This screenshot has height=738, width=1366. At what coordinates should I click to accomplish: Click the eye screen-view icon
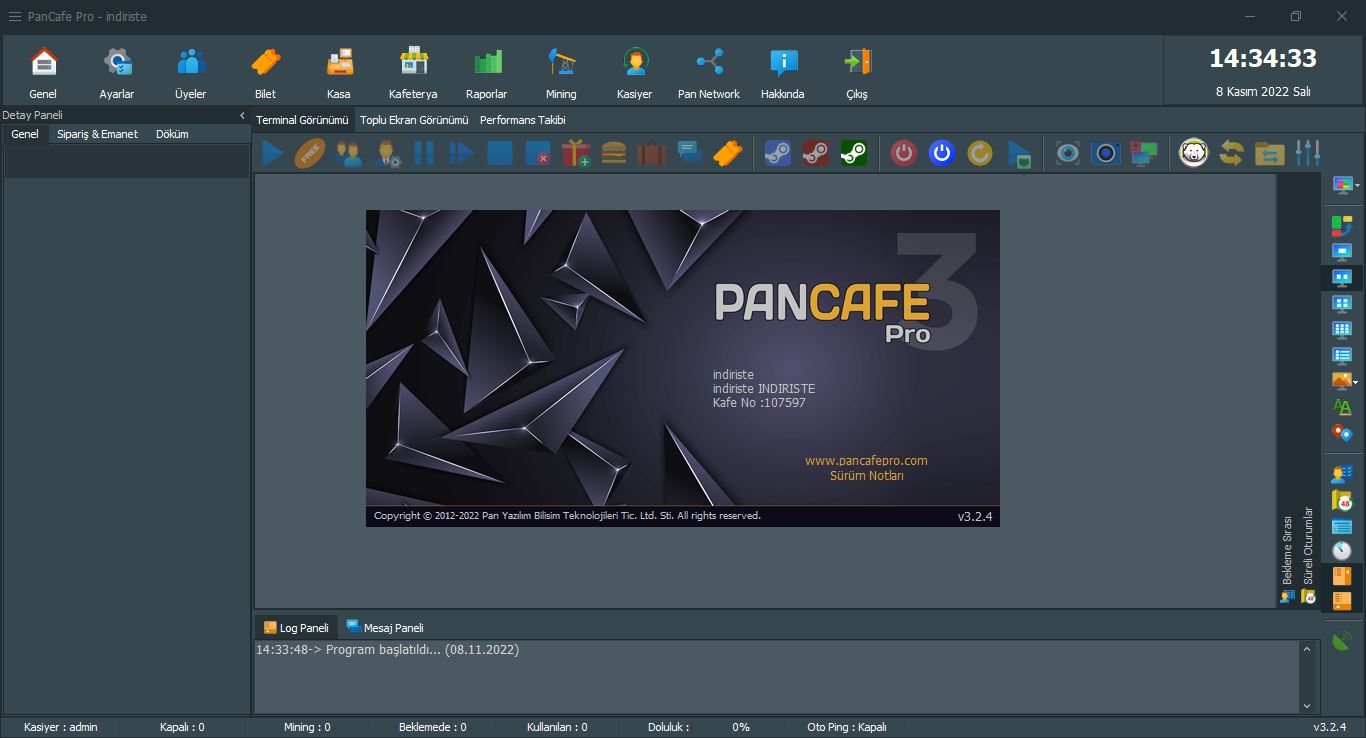(1068, 153)
